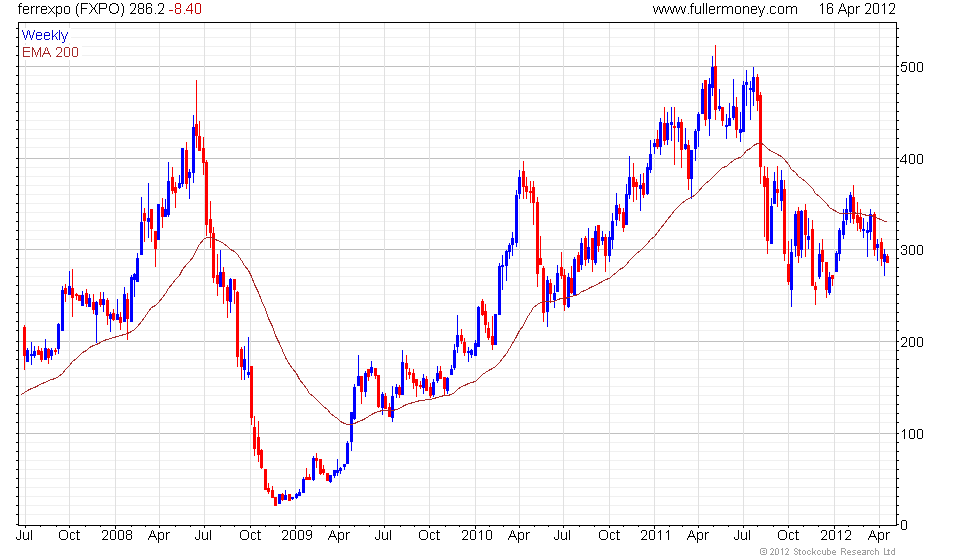The width and height of the screenshot is (980, 560).
Task: Click the 0 price axis label
Action: click(x=904, y=525)
